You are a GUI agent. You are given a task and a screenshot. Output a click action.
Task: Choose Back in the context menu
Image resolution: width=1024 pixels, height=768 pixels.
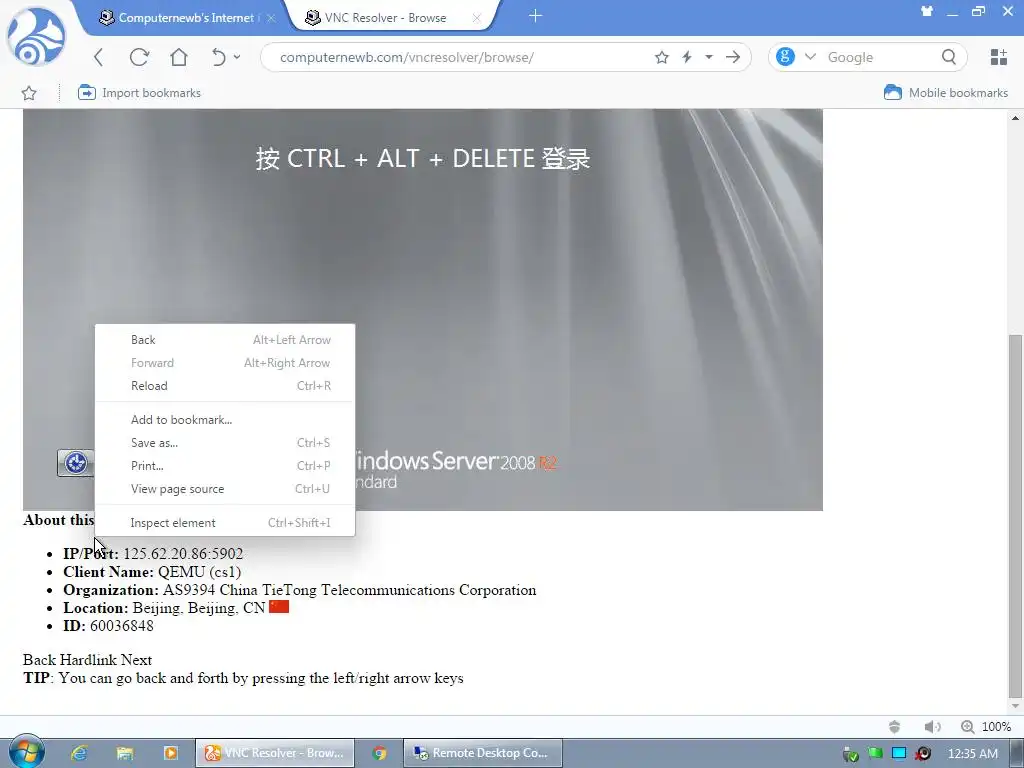pos(225,340)
